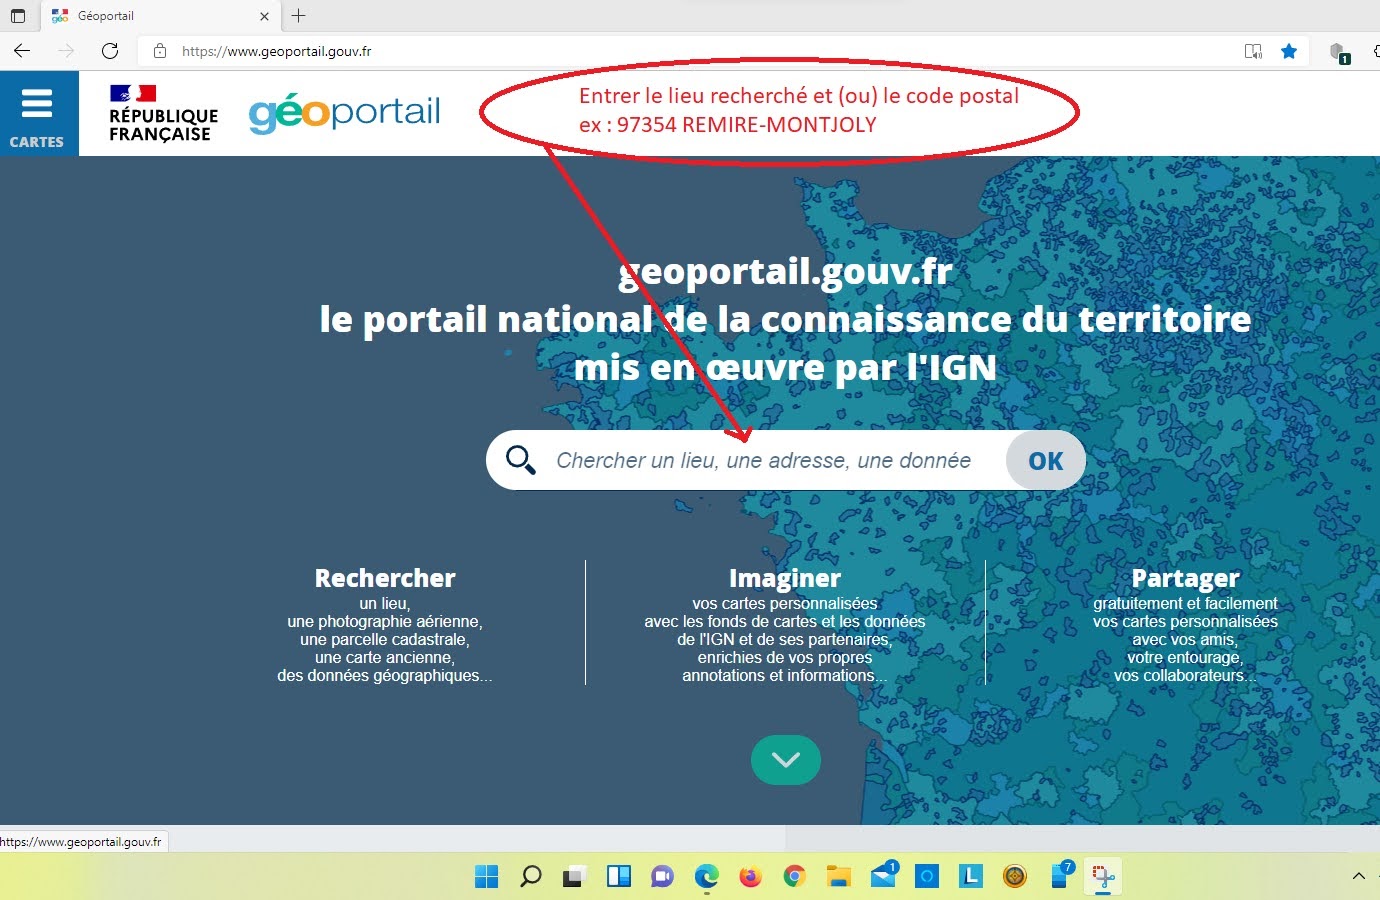Viewport: 1380px width, 900px height.
Task: Click the République Française logo
Action: (x=162, y=114)
